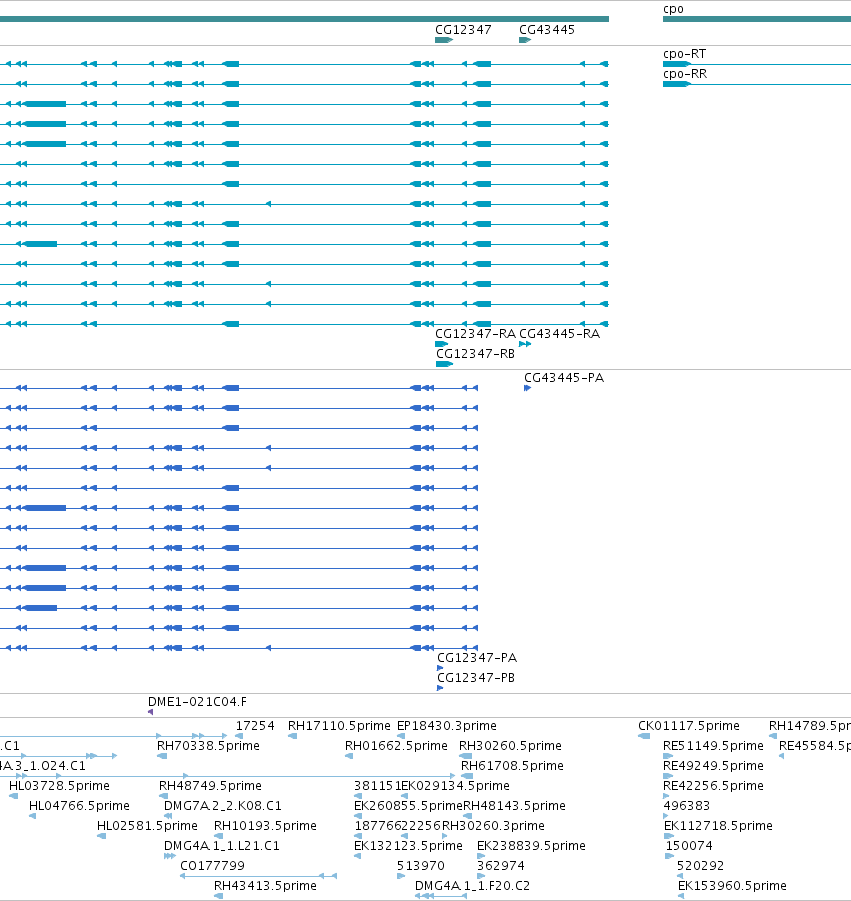Select EST RH70338.5prime
851x901 pixels.
click(208, 746)
